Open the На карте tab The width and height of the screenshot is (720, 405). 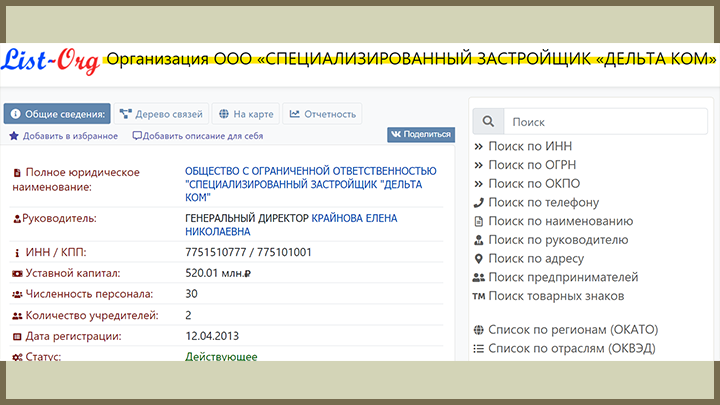[x=246, y=114]
